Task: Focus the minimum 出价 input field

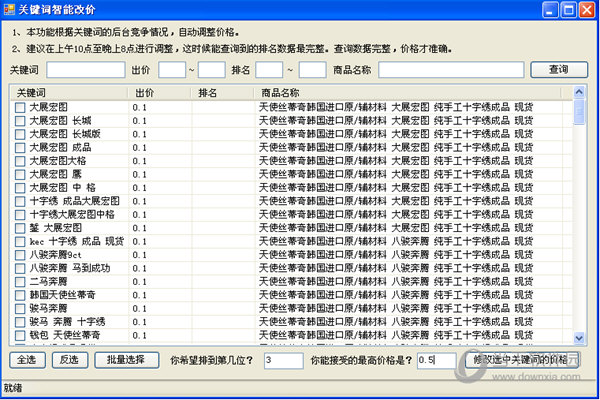Action: pos(172,70)
